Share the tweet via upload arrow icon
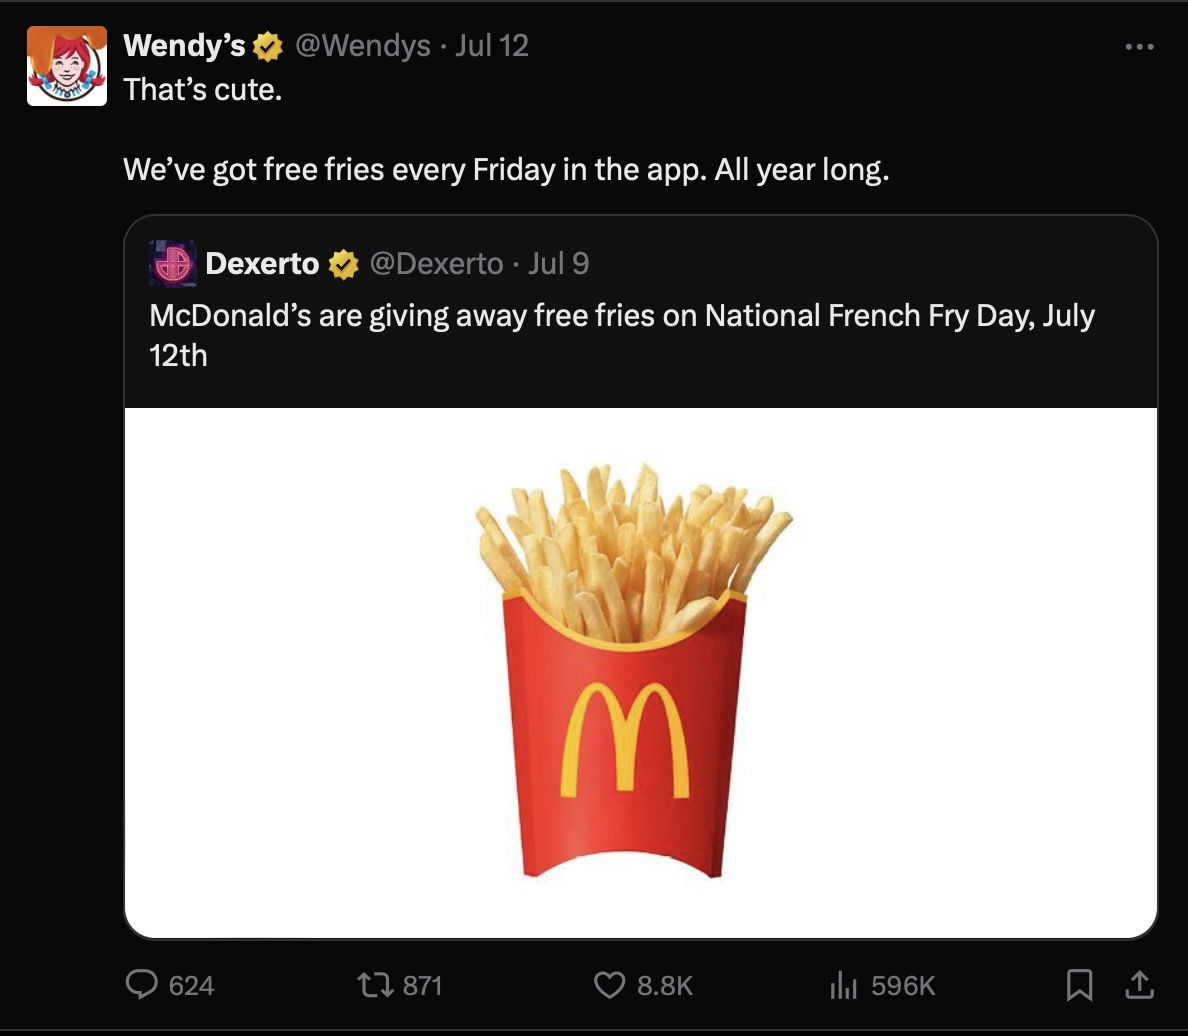This screenshot has height=1036, width=1188. pos(1137,986)
